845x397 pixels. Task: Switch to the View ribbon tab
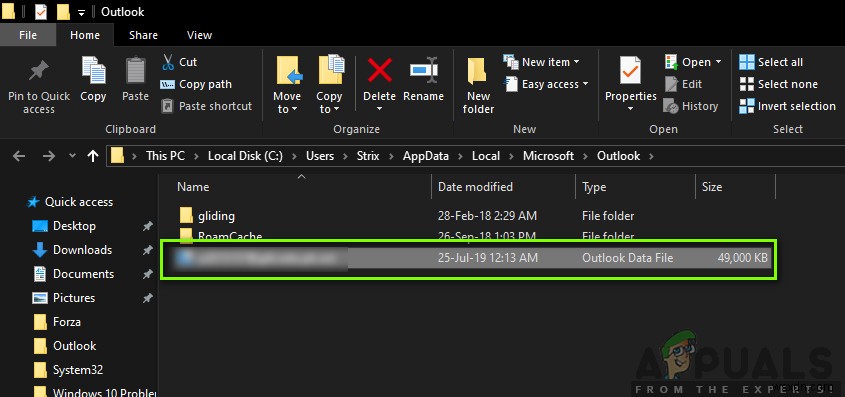coord(199,35)
